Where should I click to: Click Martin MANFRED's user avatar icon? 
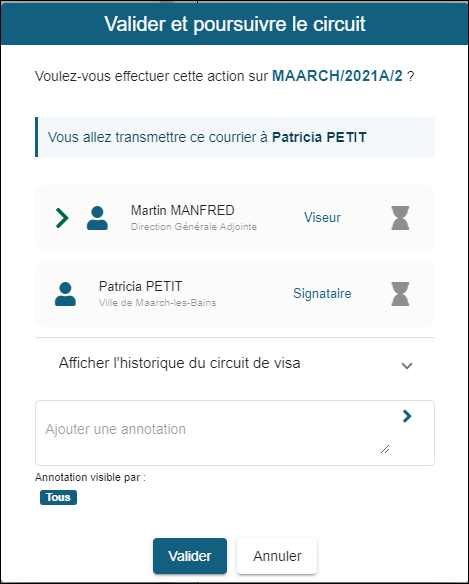pos(97,218)
